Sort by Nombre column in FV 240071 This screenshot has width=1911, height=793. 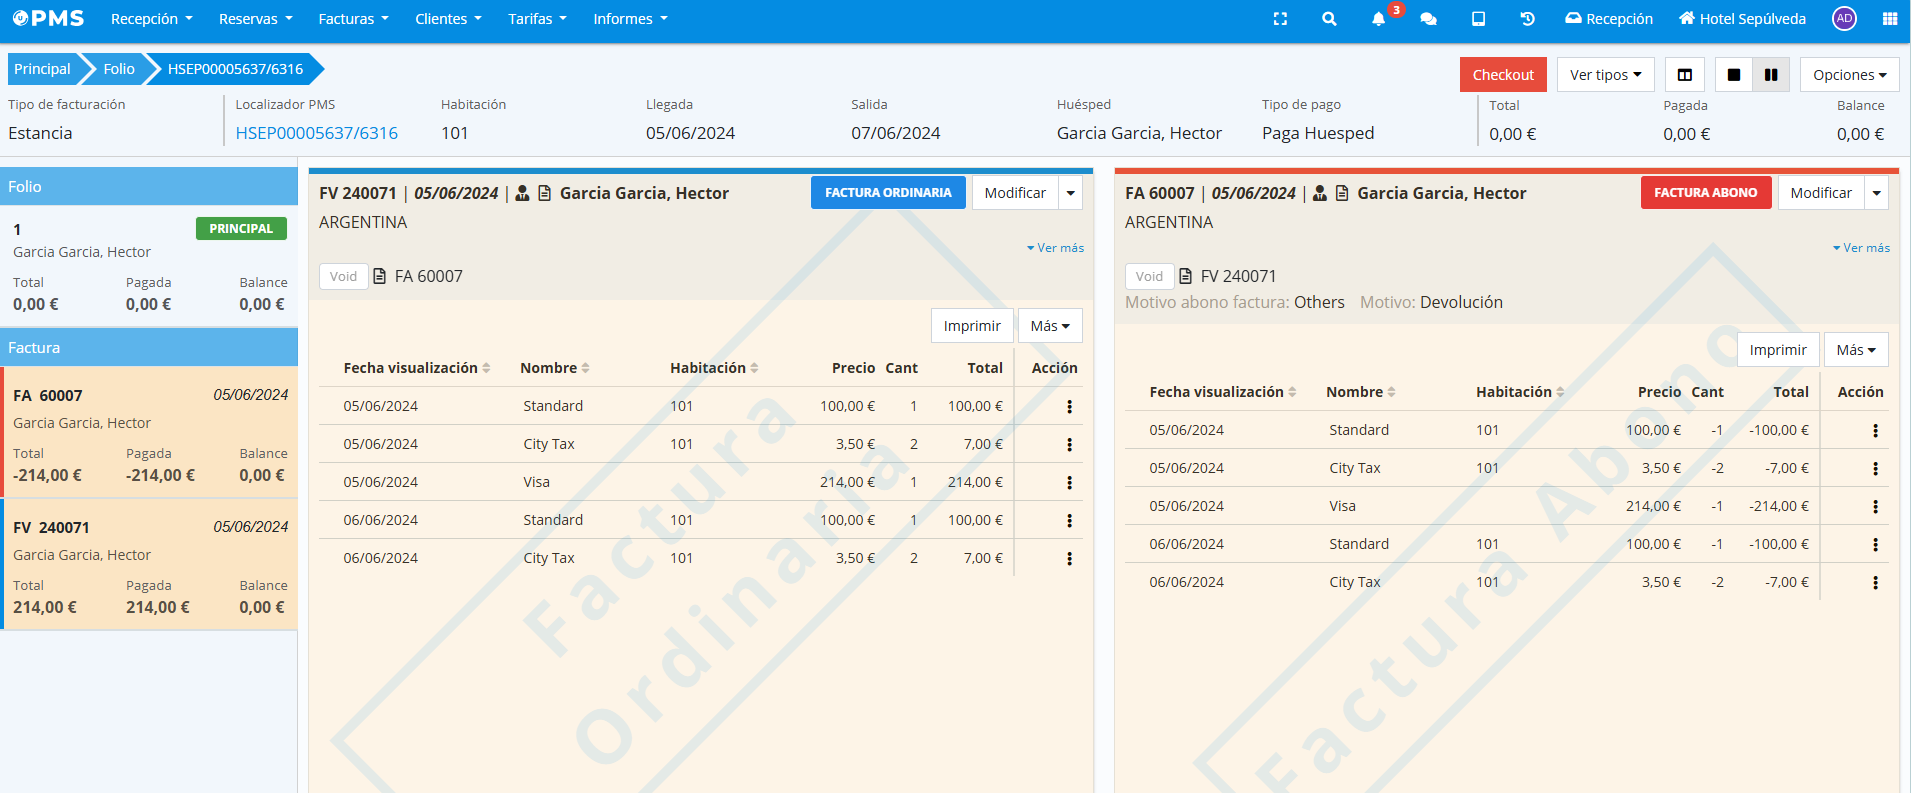pyautogui.click(x=554, y=368)
